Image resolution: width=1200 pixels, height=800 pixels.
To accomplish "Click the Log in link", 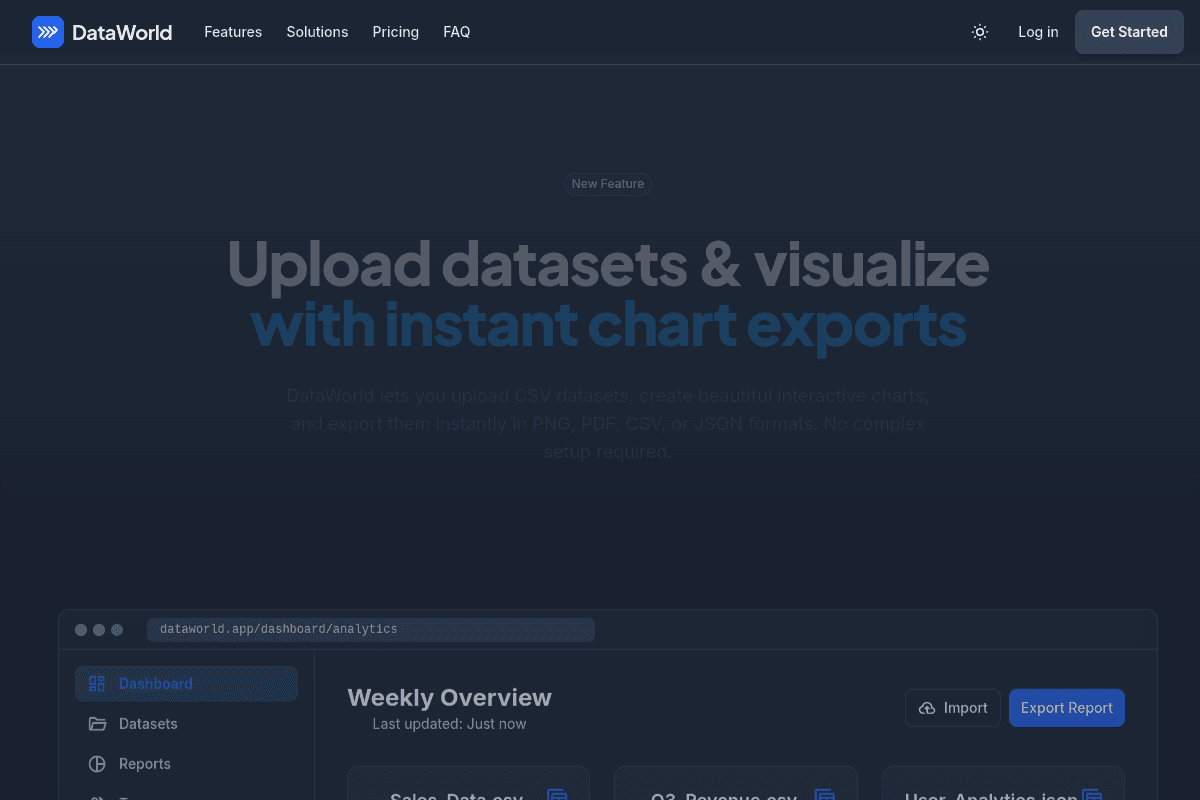I will pos(1038,32).
